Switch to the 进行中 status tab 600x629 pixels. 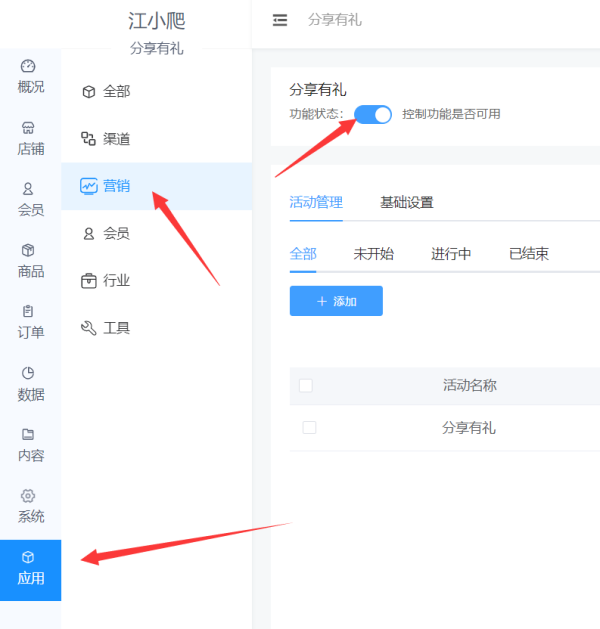click(451, 254)
